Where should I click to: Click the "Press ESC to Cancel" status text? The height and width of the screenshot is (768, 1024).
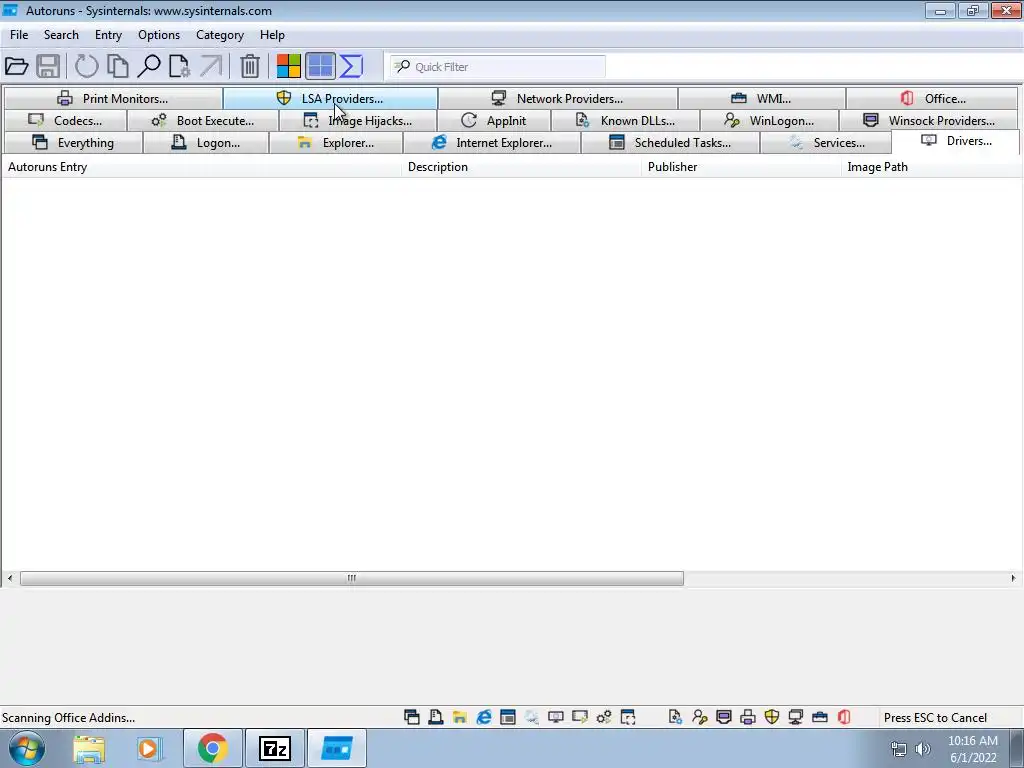(x=935, y=718)
